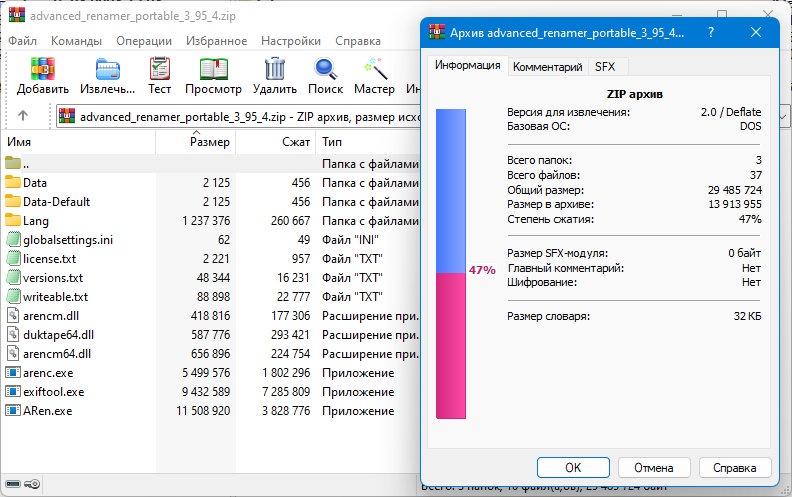Click the arencm.dll file icon
This screenshot has height=497, width=792.
point(13,316)
